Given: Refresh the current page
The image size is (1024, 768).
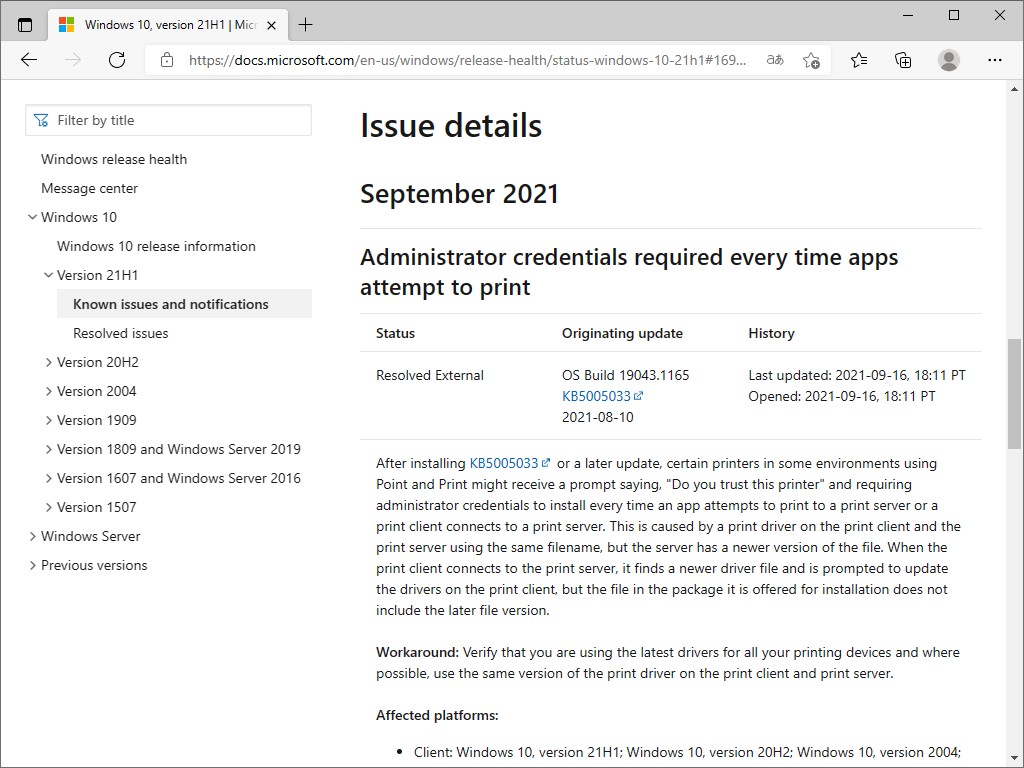Looking at the screenshot, I should [117, 59].
